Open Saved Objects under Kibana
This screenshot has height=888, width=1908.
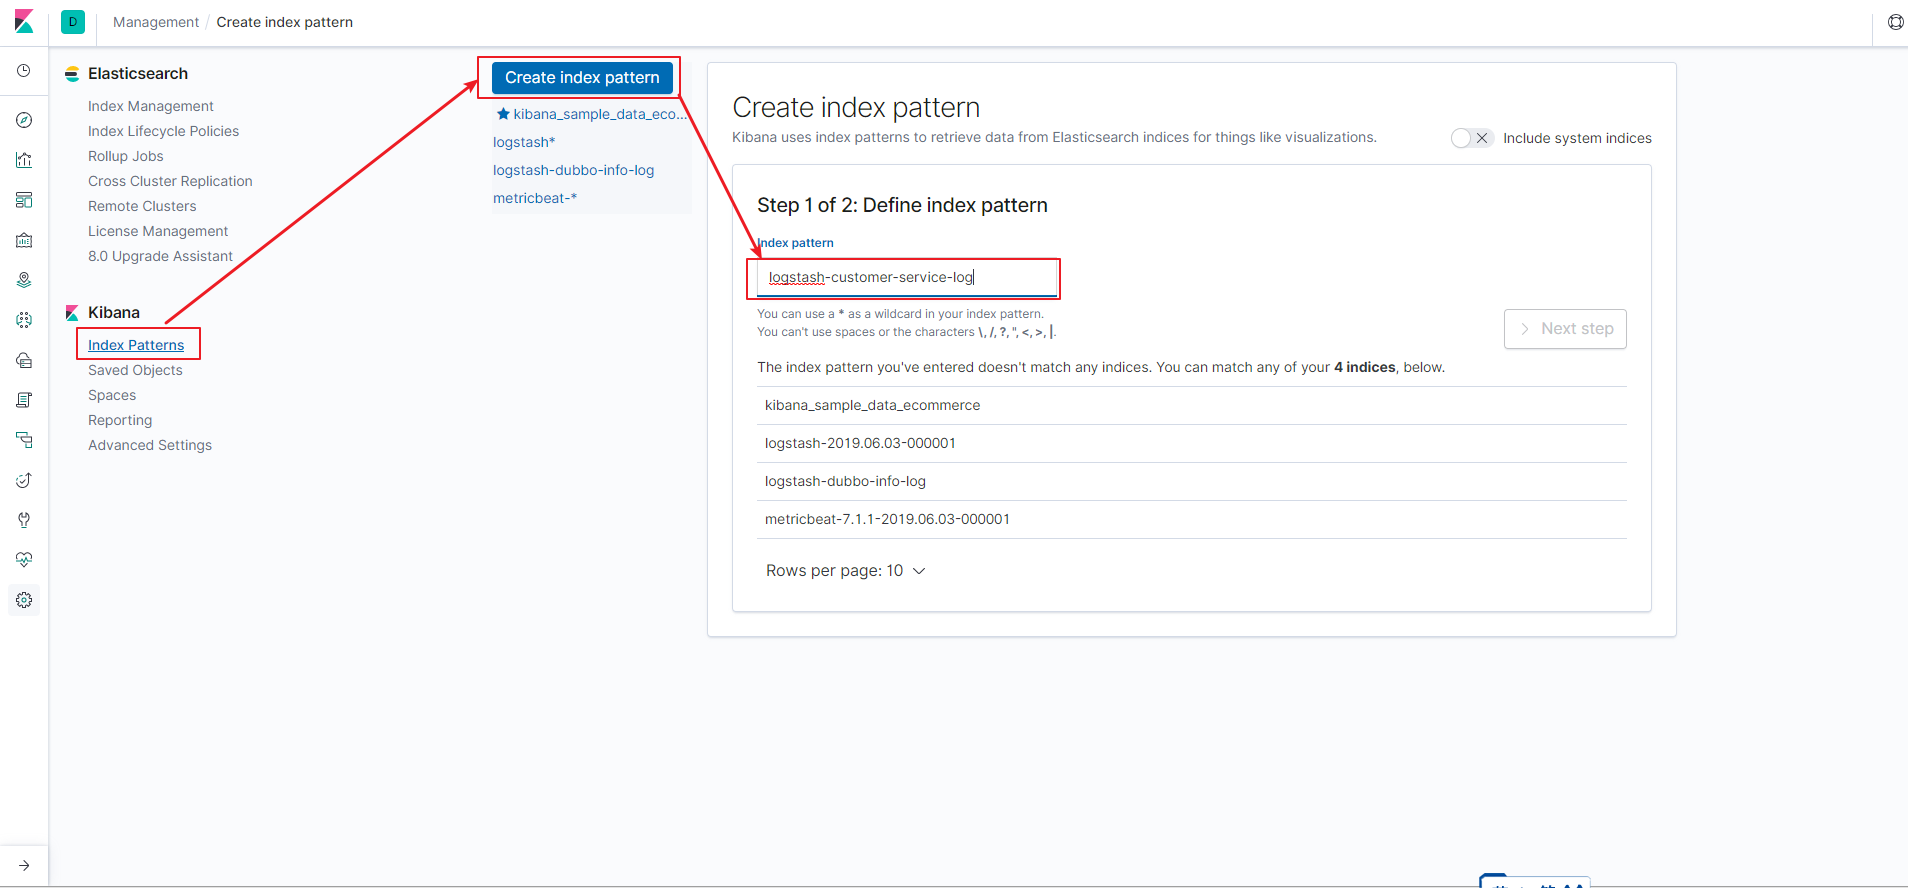click(135, 370)
